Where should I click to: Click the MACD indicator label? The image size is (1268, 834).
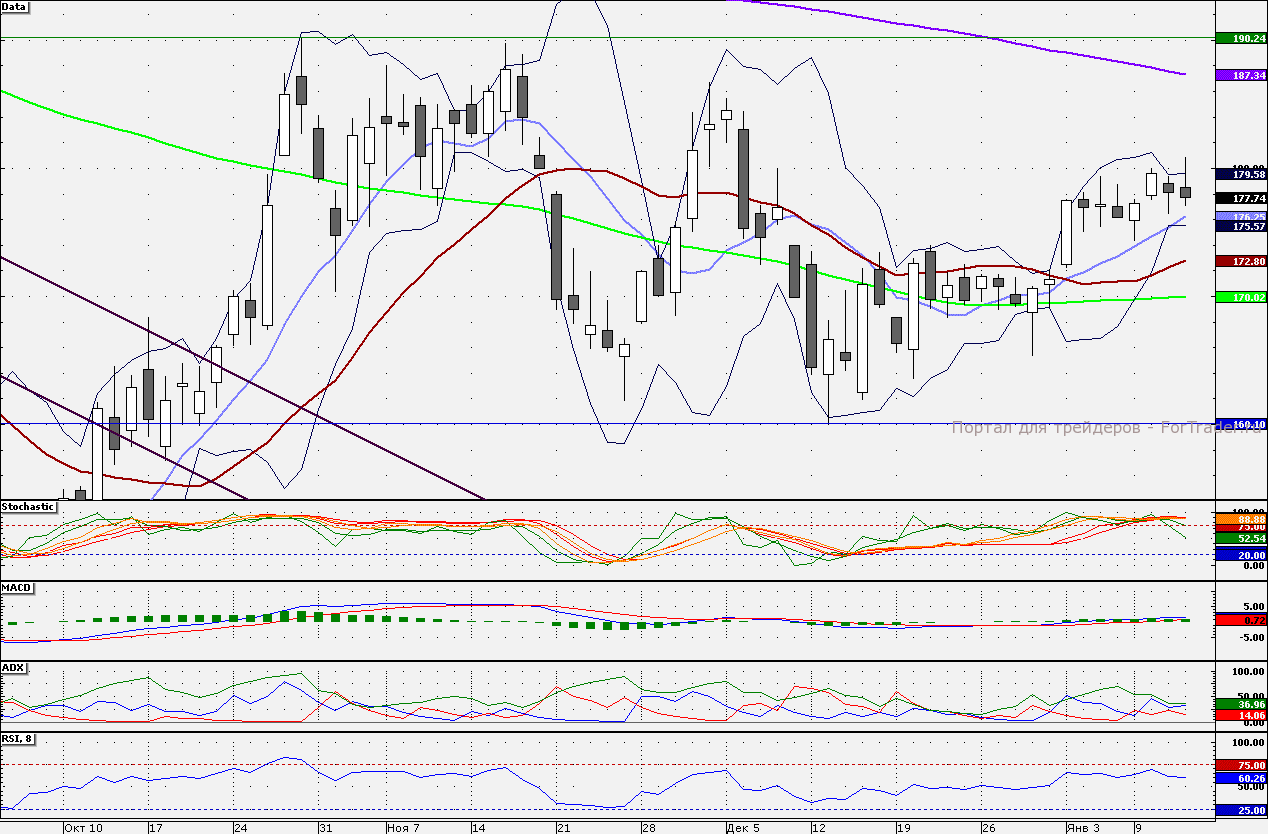point(16,587)
